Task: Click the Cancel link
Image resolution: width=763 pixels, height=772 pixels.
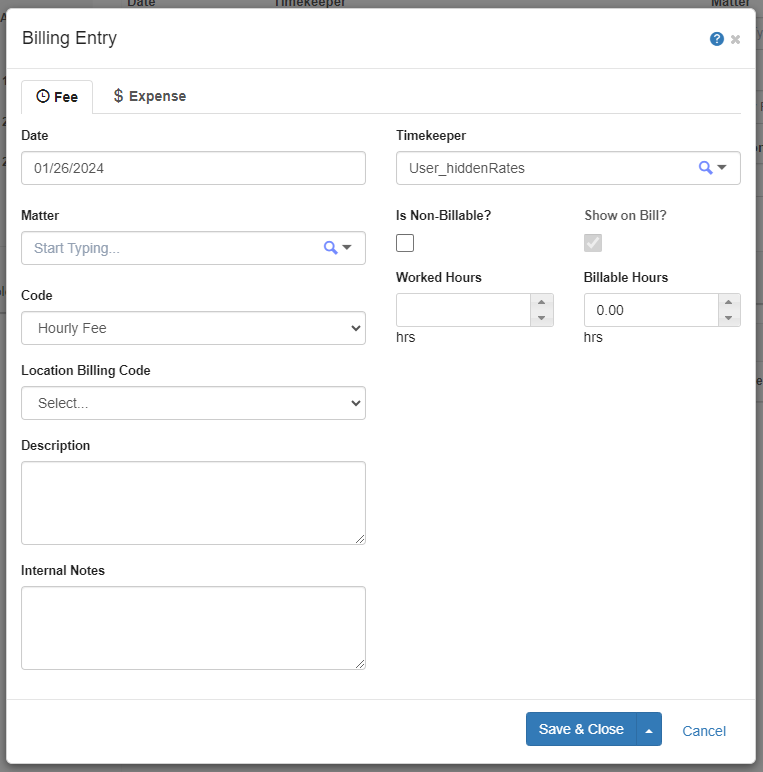Action: (x=704, y=731)
